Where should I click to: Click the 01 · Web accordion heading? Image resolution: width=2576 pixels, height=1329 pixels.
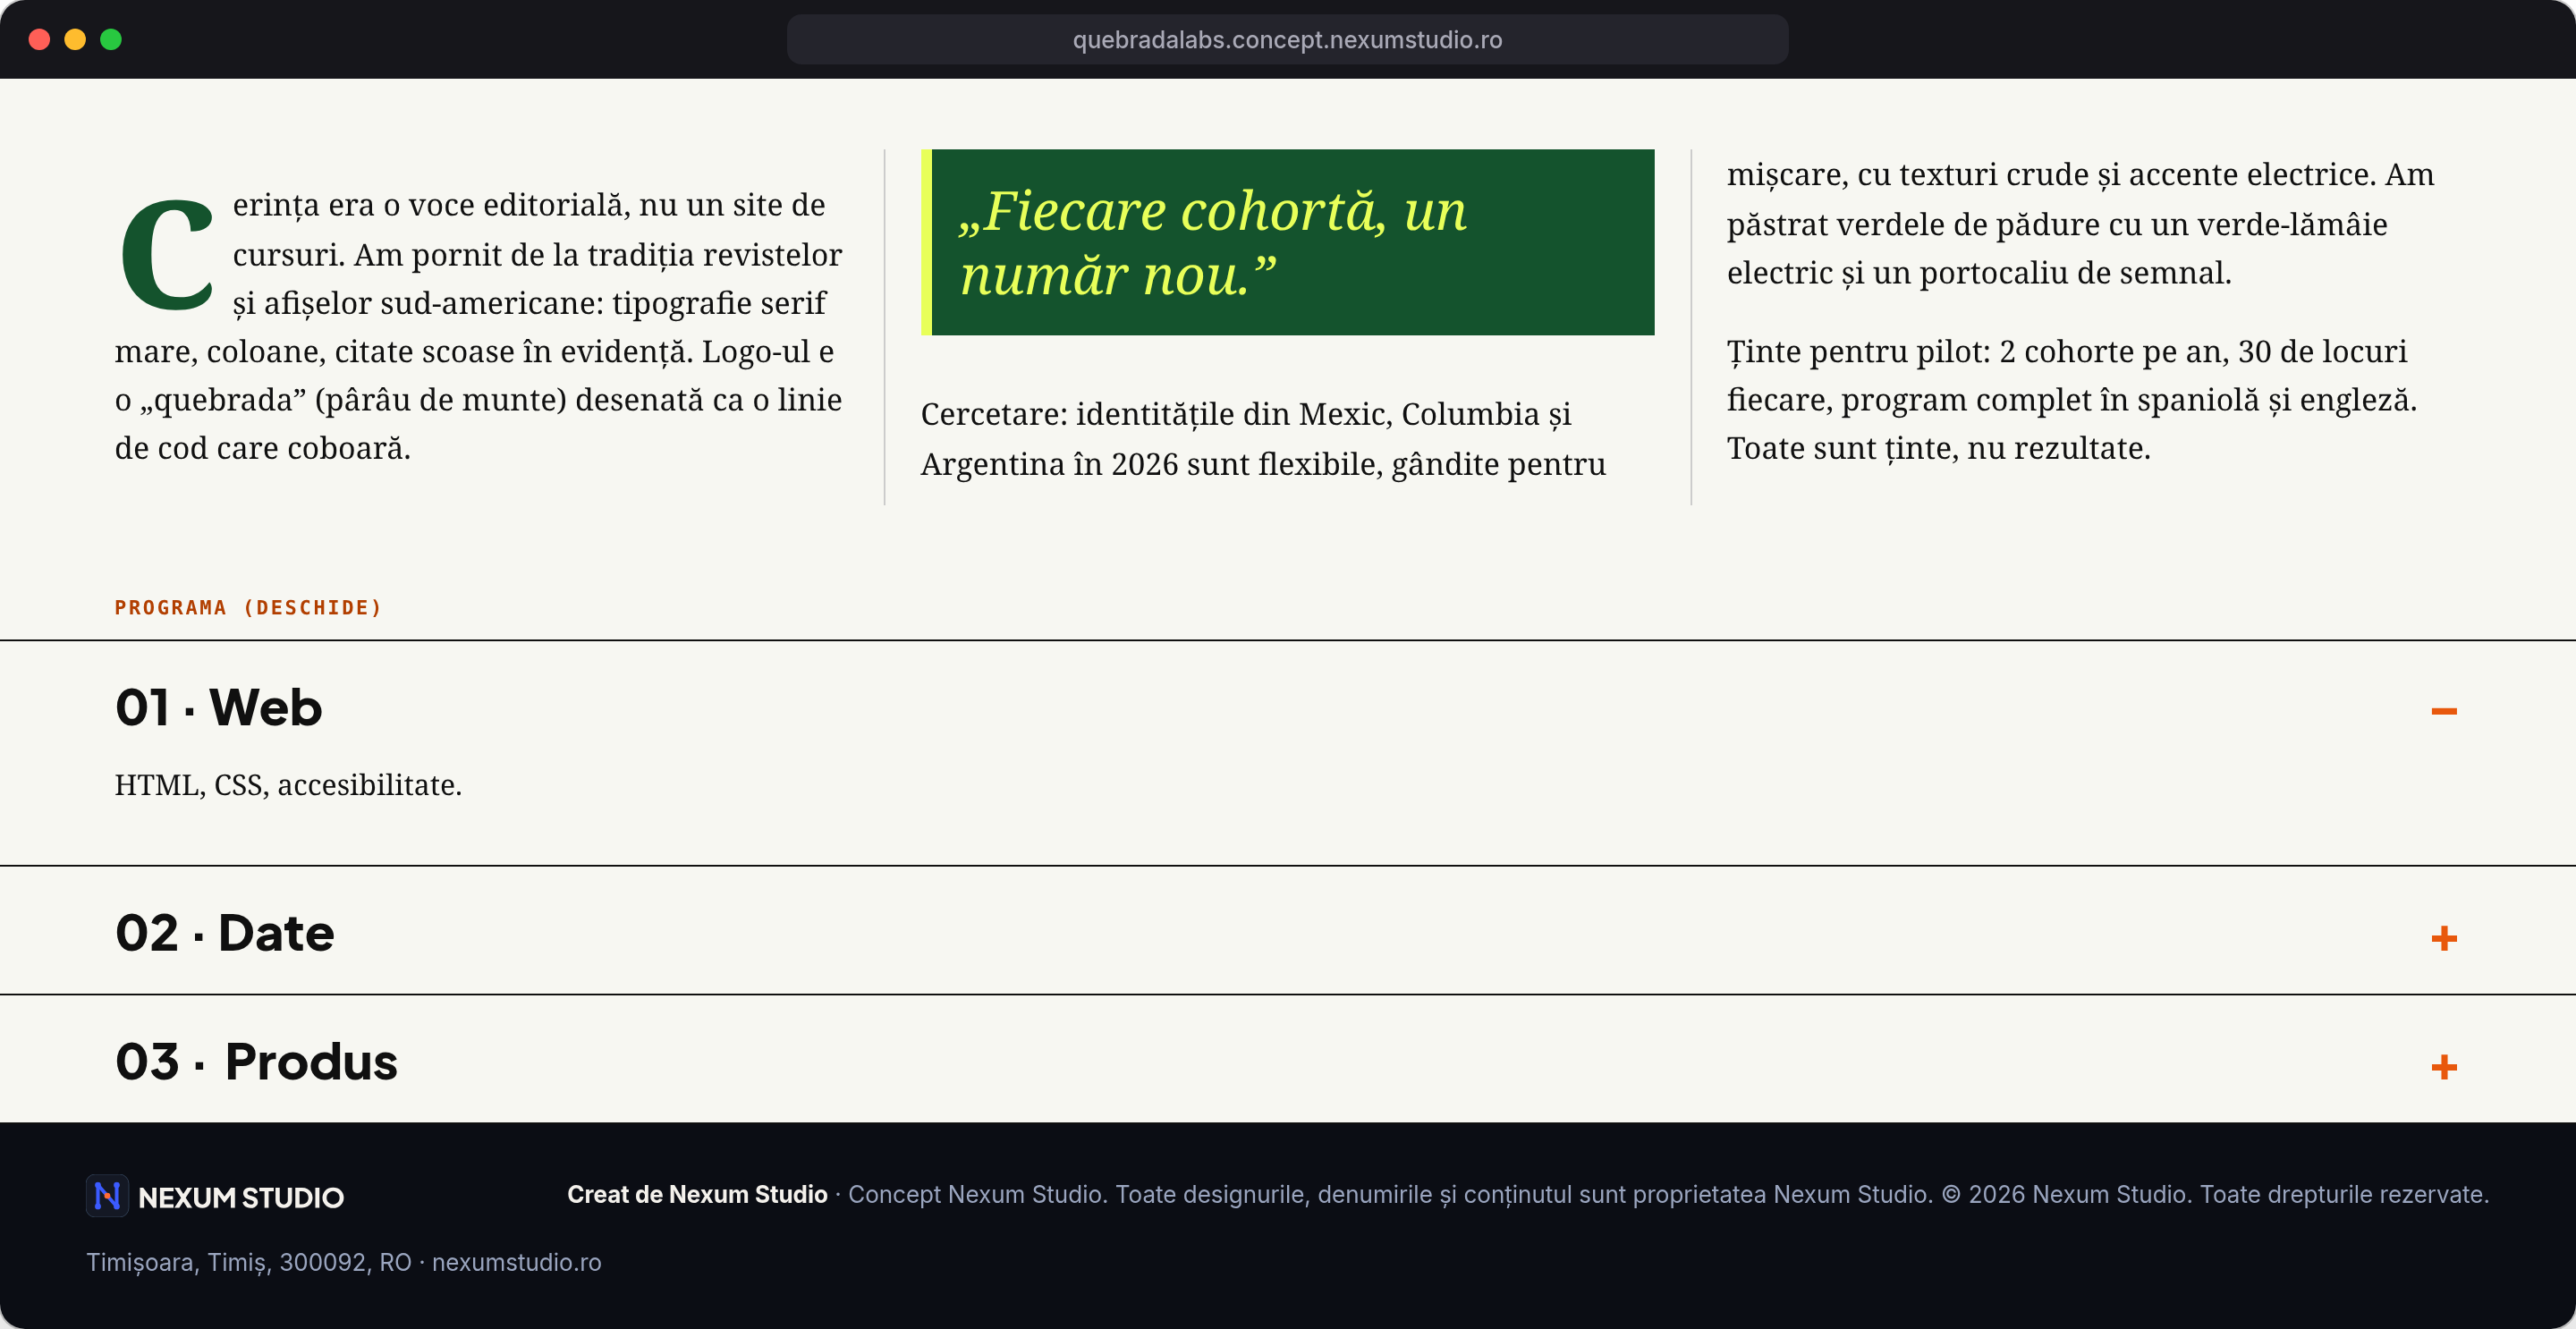(219, 708)
